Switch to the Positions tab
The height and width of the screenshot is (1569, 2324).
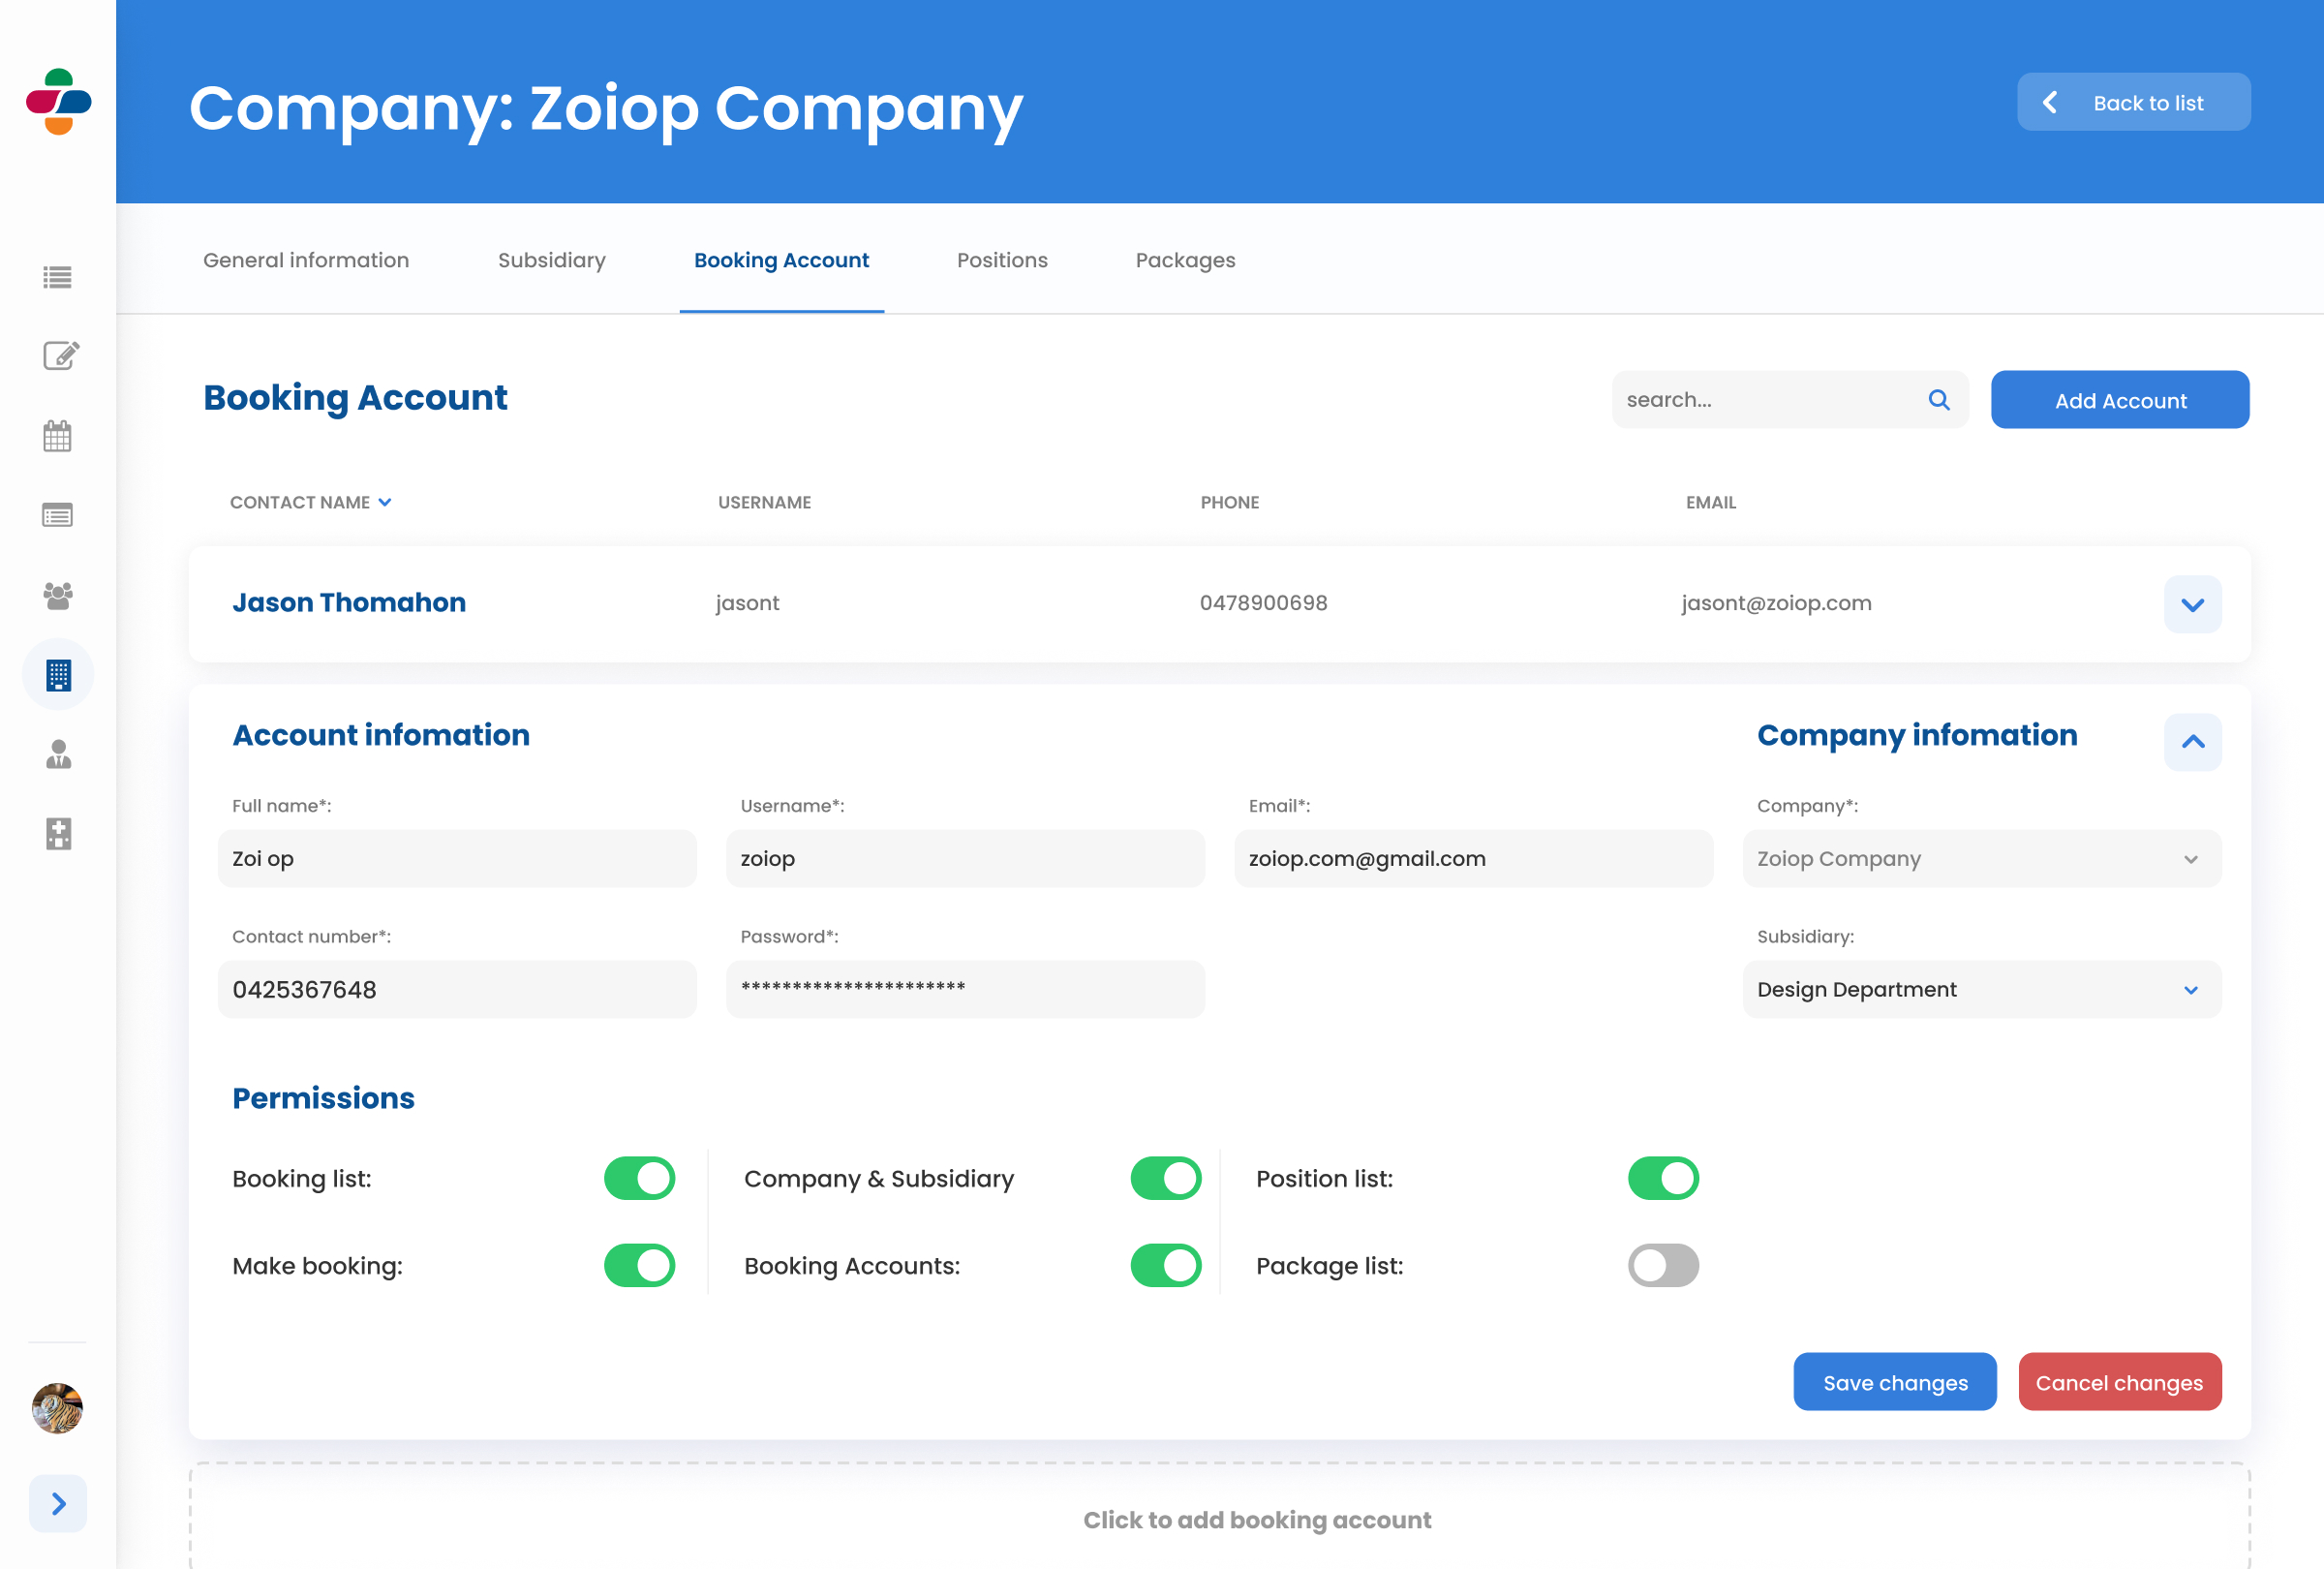pyautogui.click(x=1001, y=260)
